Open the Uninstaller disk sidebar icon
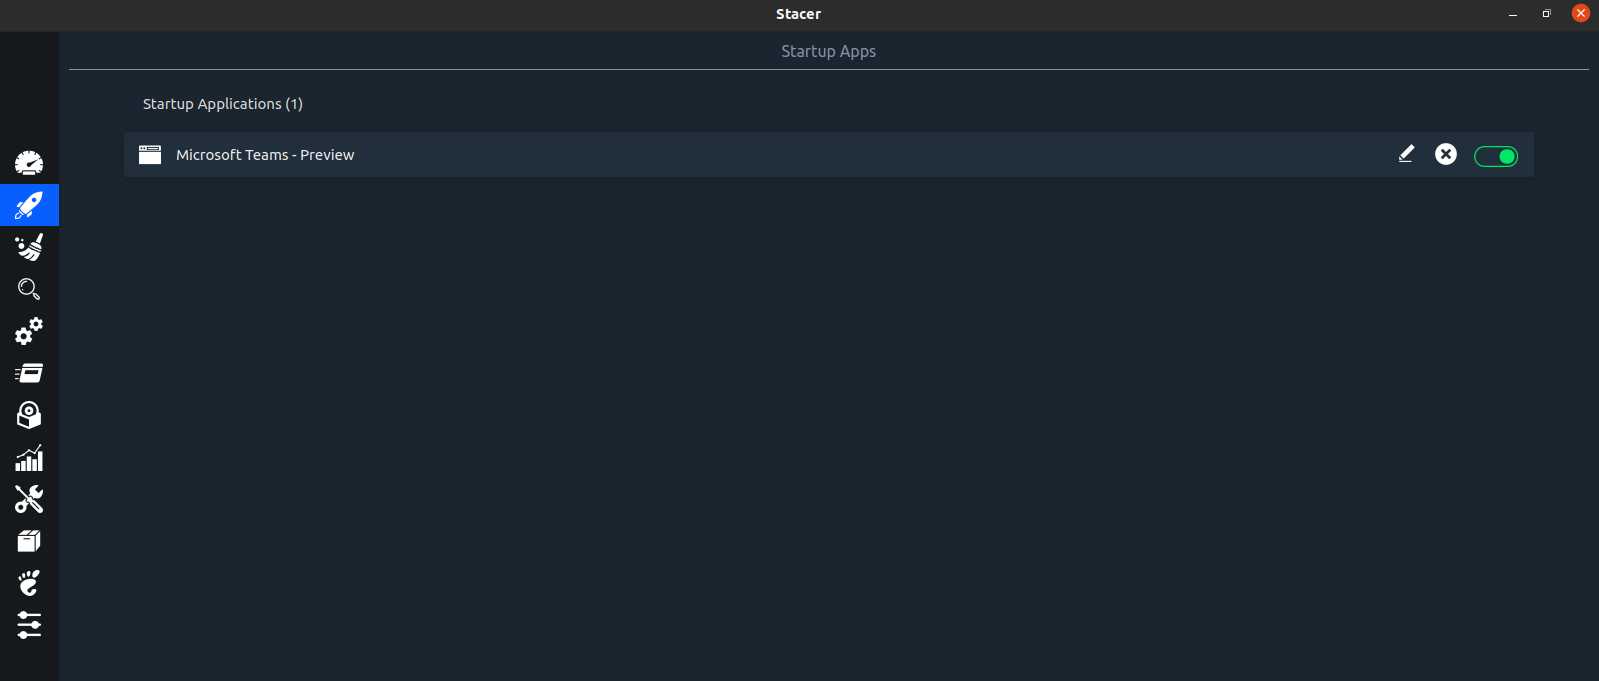Viewport: 1599px width, 681px height. [29, 415]
